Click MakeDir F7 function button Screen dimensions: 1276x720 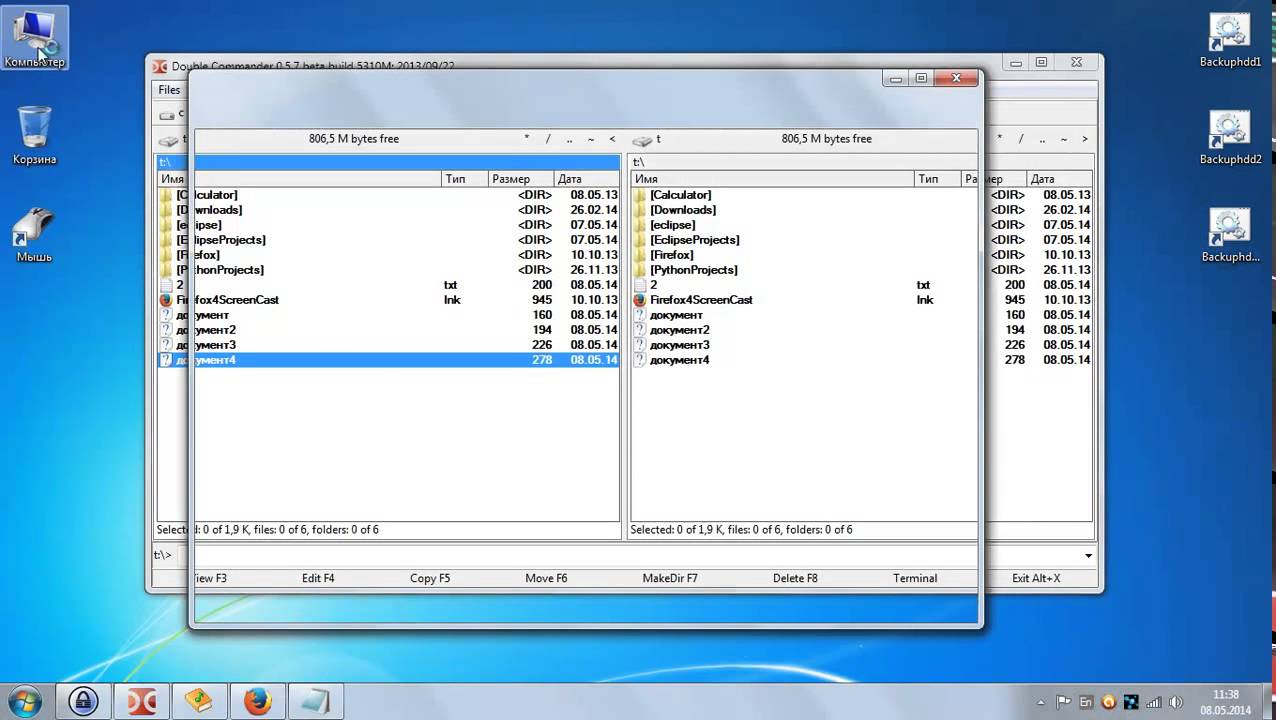(x=670, y=578)
